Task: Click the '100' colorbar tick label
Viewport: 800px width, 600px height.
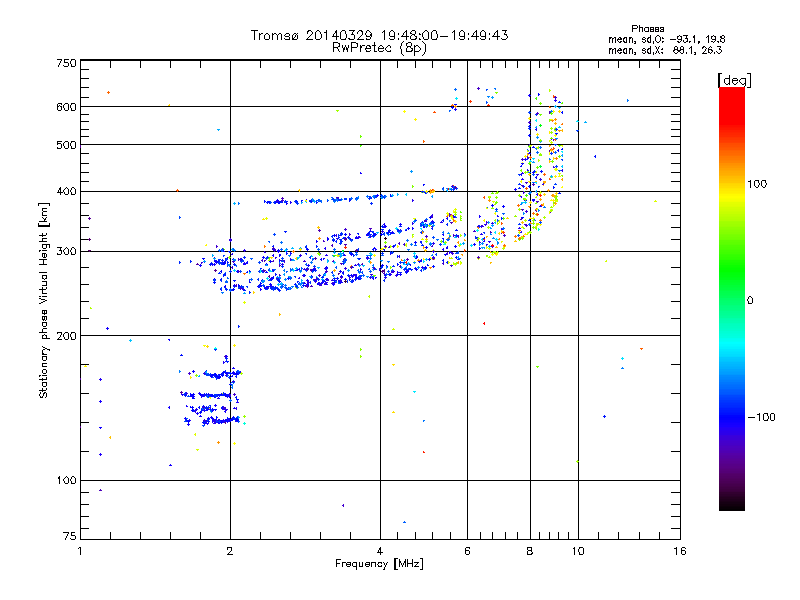Action: tap(757, 184)
